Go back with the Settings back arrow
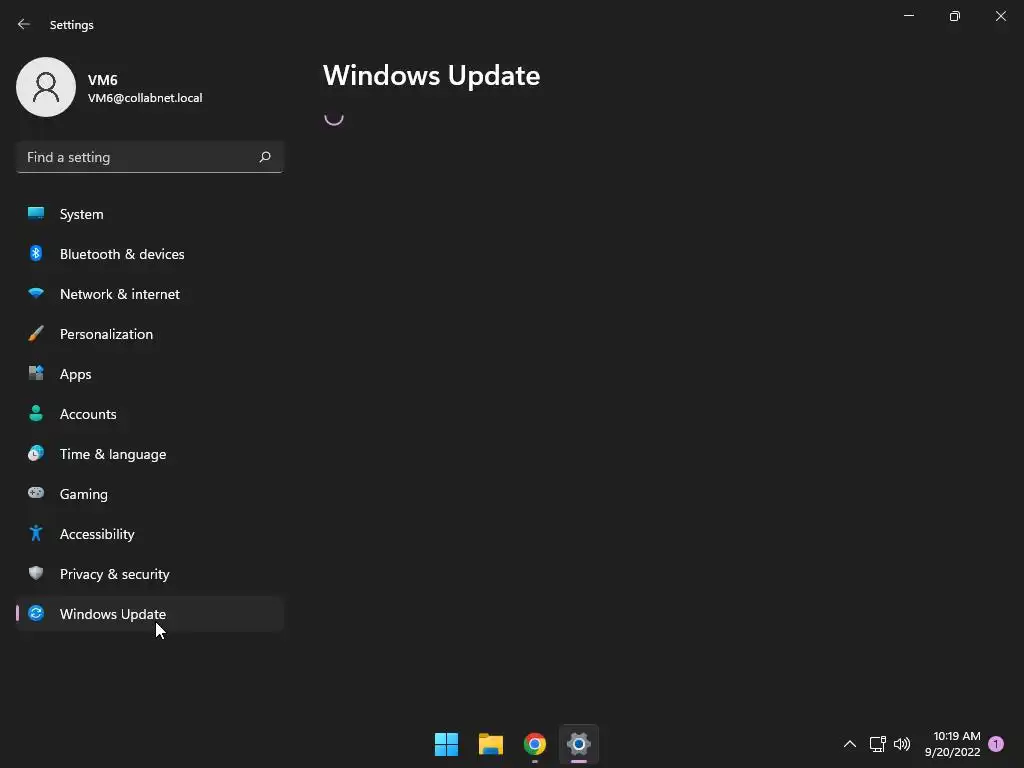The width and height of the screenshot is (1024, 768). pyautogui.click(x=24, y=24)
